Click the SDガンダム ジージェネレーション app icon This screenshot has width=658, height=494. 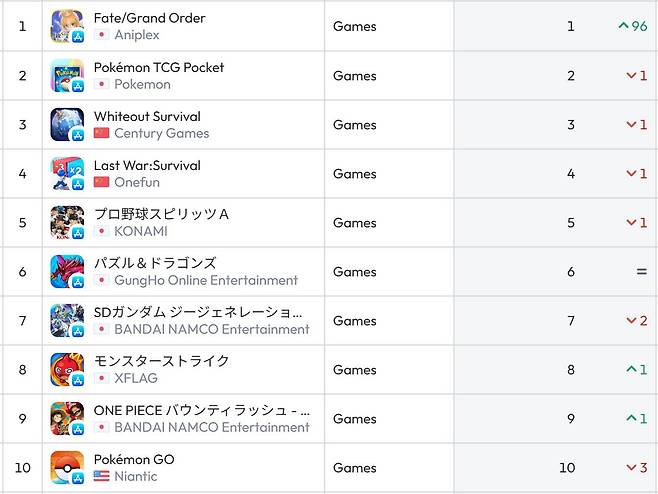67,320
